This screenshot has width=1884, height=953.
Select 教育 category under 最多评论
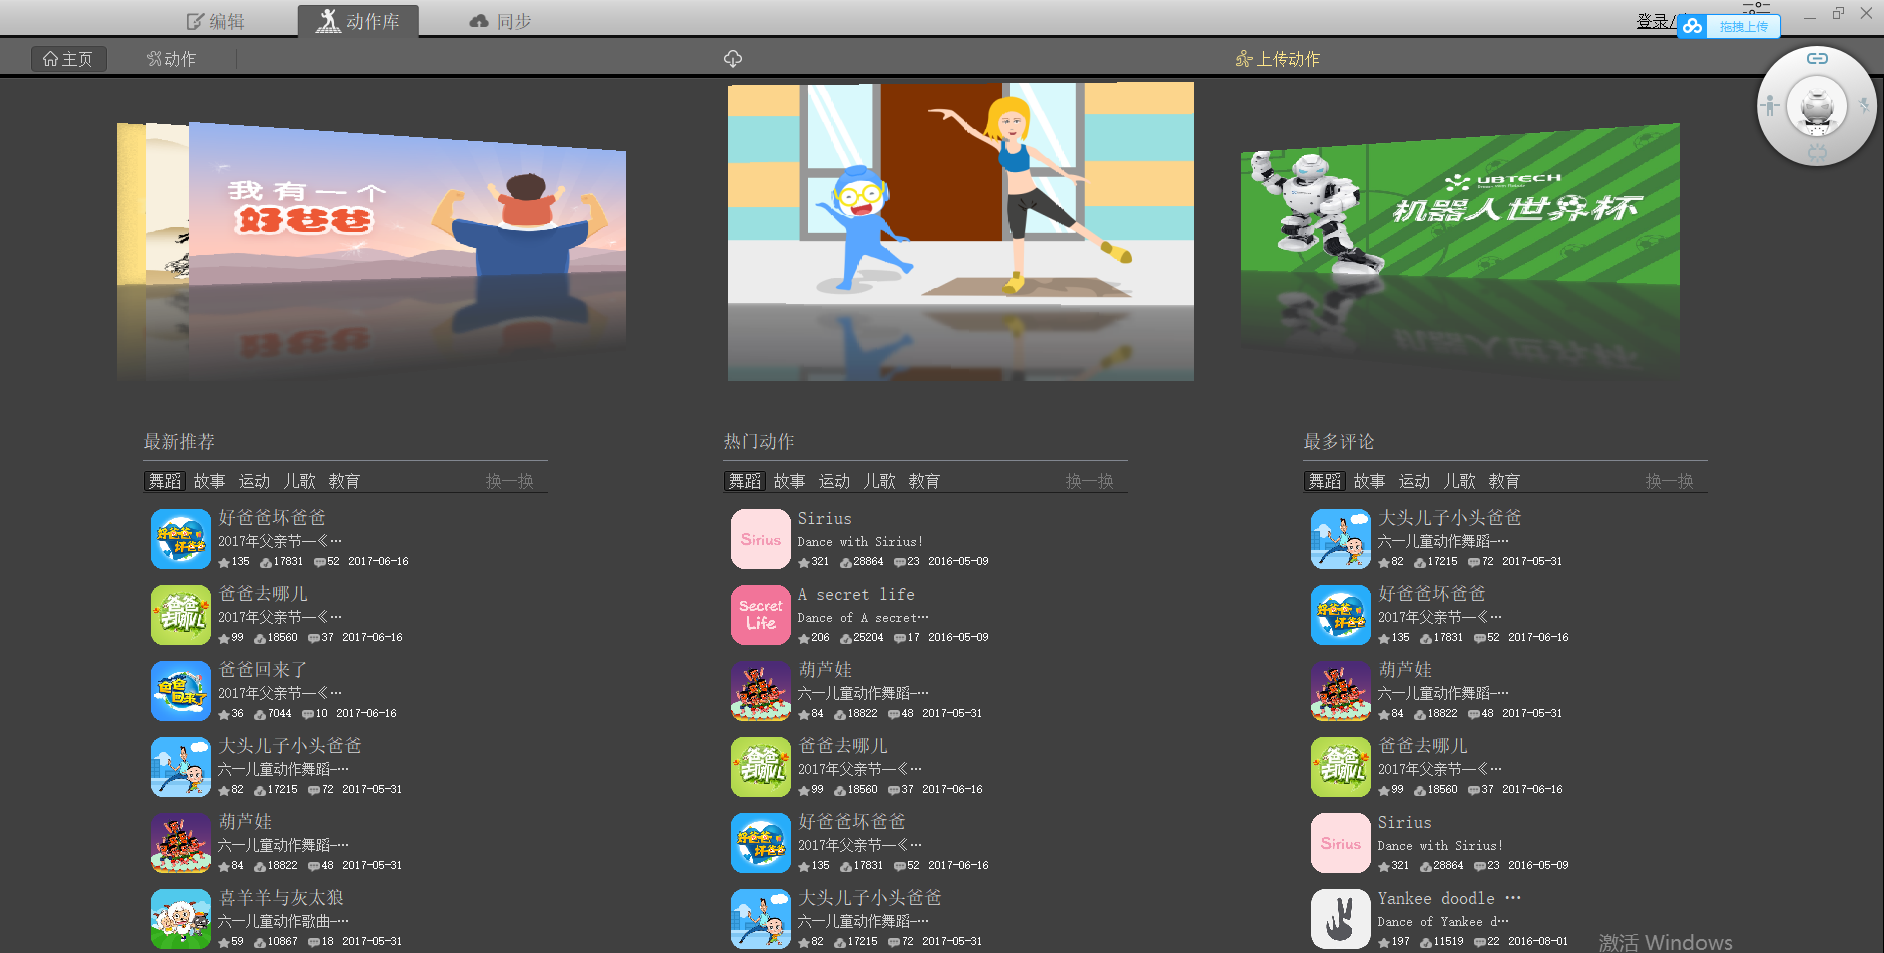(x=1505, y=481)
